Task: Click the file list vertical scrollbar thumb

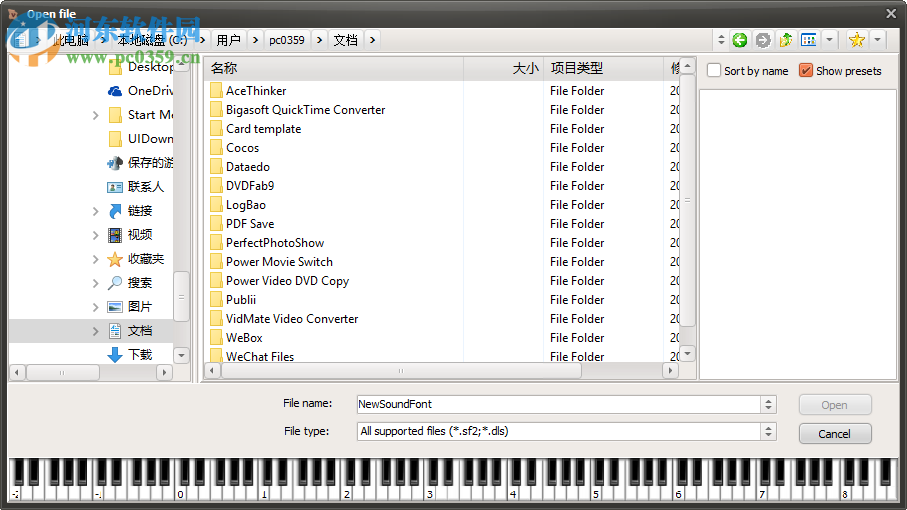Action: (687, 200)
